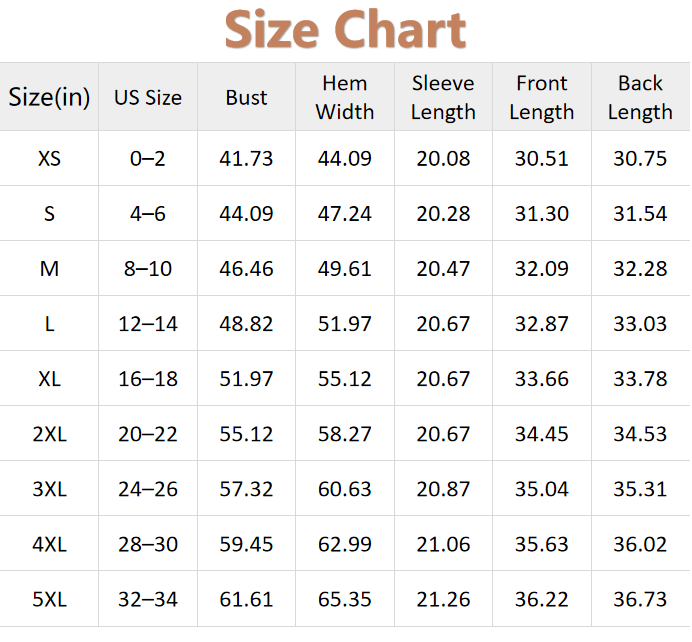The height and width of the screenshot is (642, 692).
Task: Click US size 32–34 cell
Action: (x=148, y=599)
